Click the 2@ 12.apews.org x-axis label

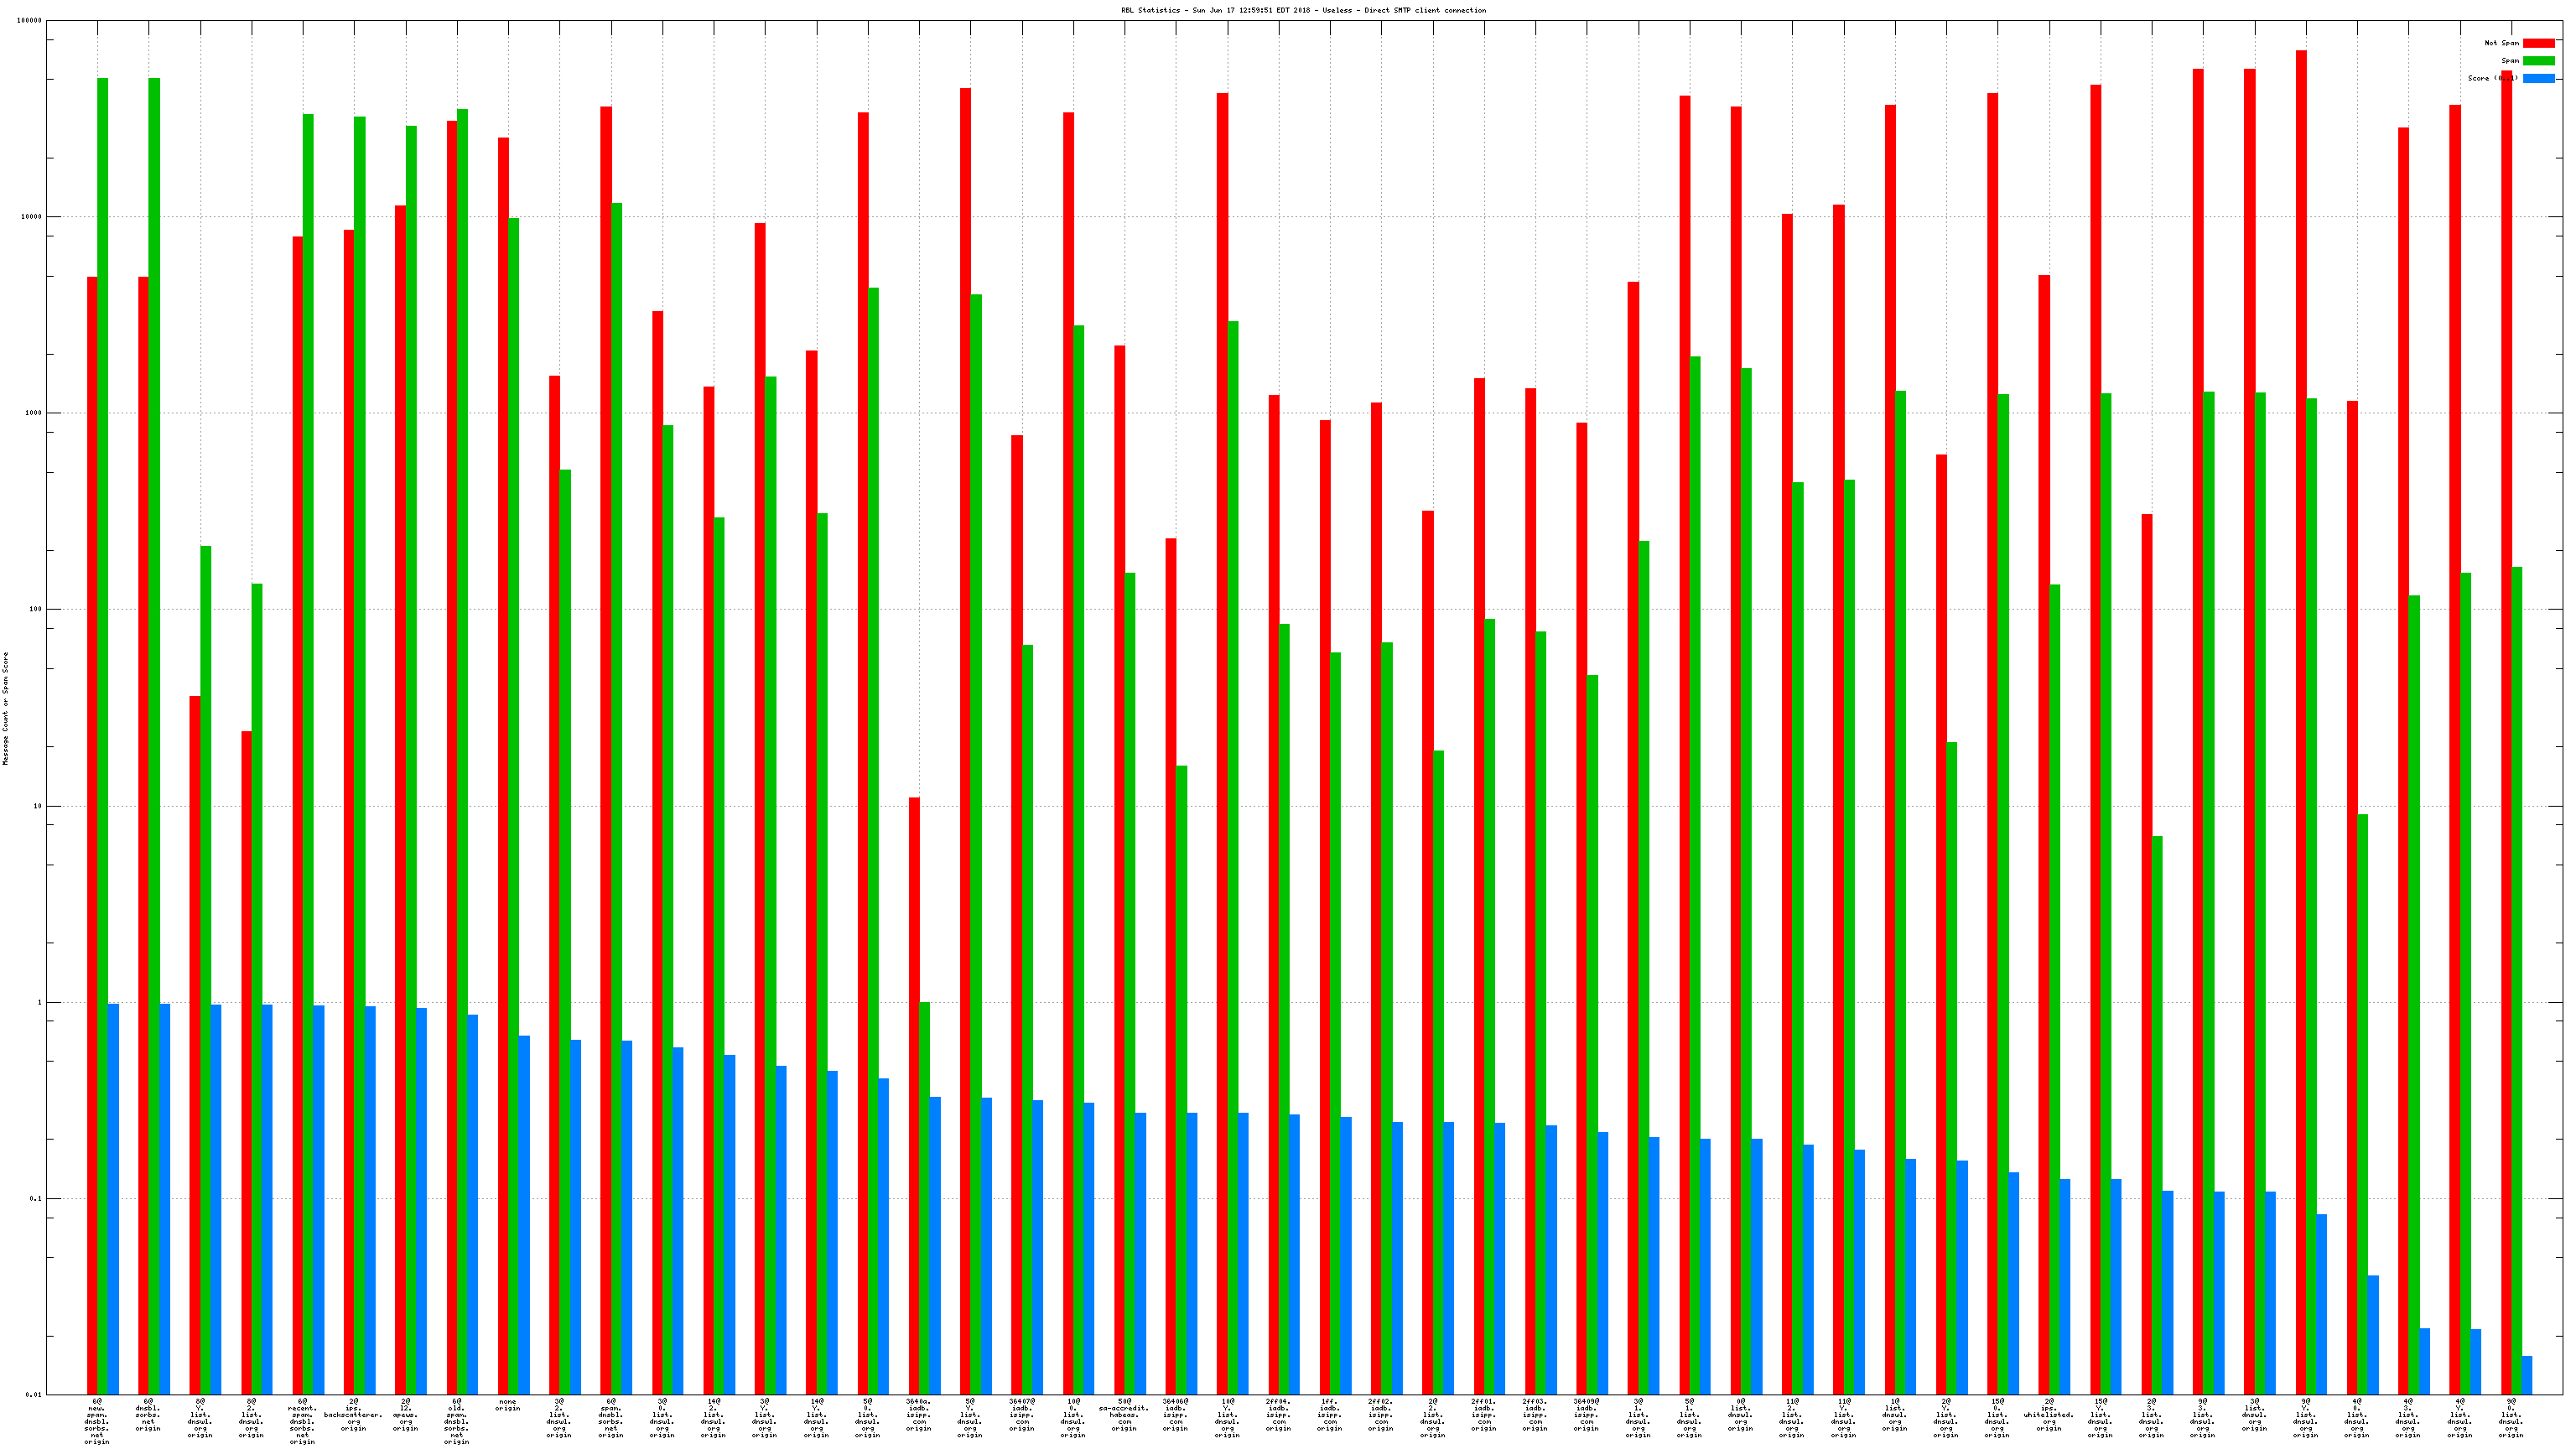(x=405, y=1415)
